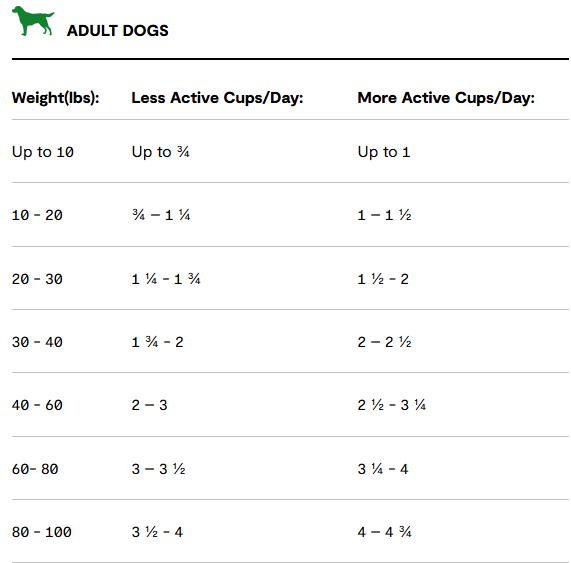571x563 pixels.
Task: Select the Up to 10 weight cell
Action: click(43, 152)
